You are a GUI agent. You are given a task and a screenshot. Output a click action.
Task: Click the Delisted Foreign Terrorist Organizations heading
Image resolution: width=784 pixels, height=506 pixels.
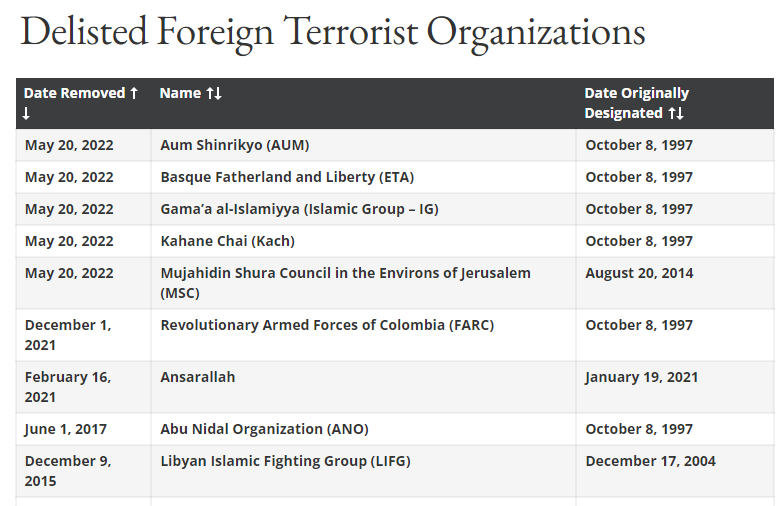[x=333, y=32]
